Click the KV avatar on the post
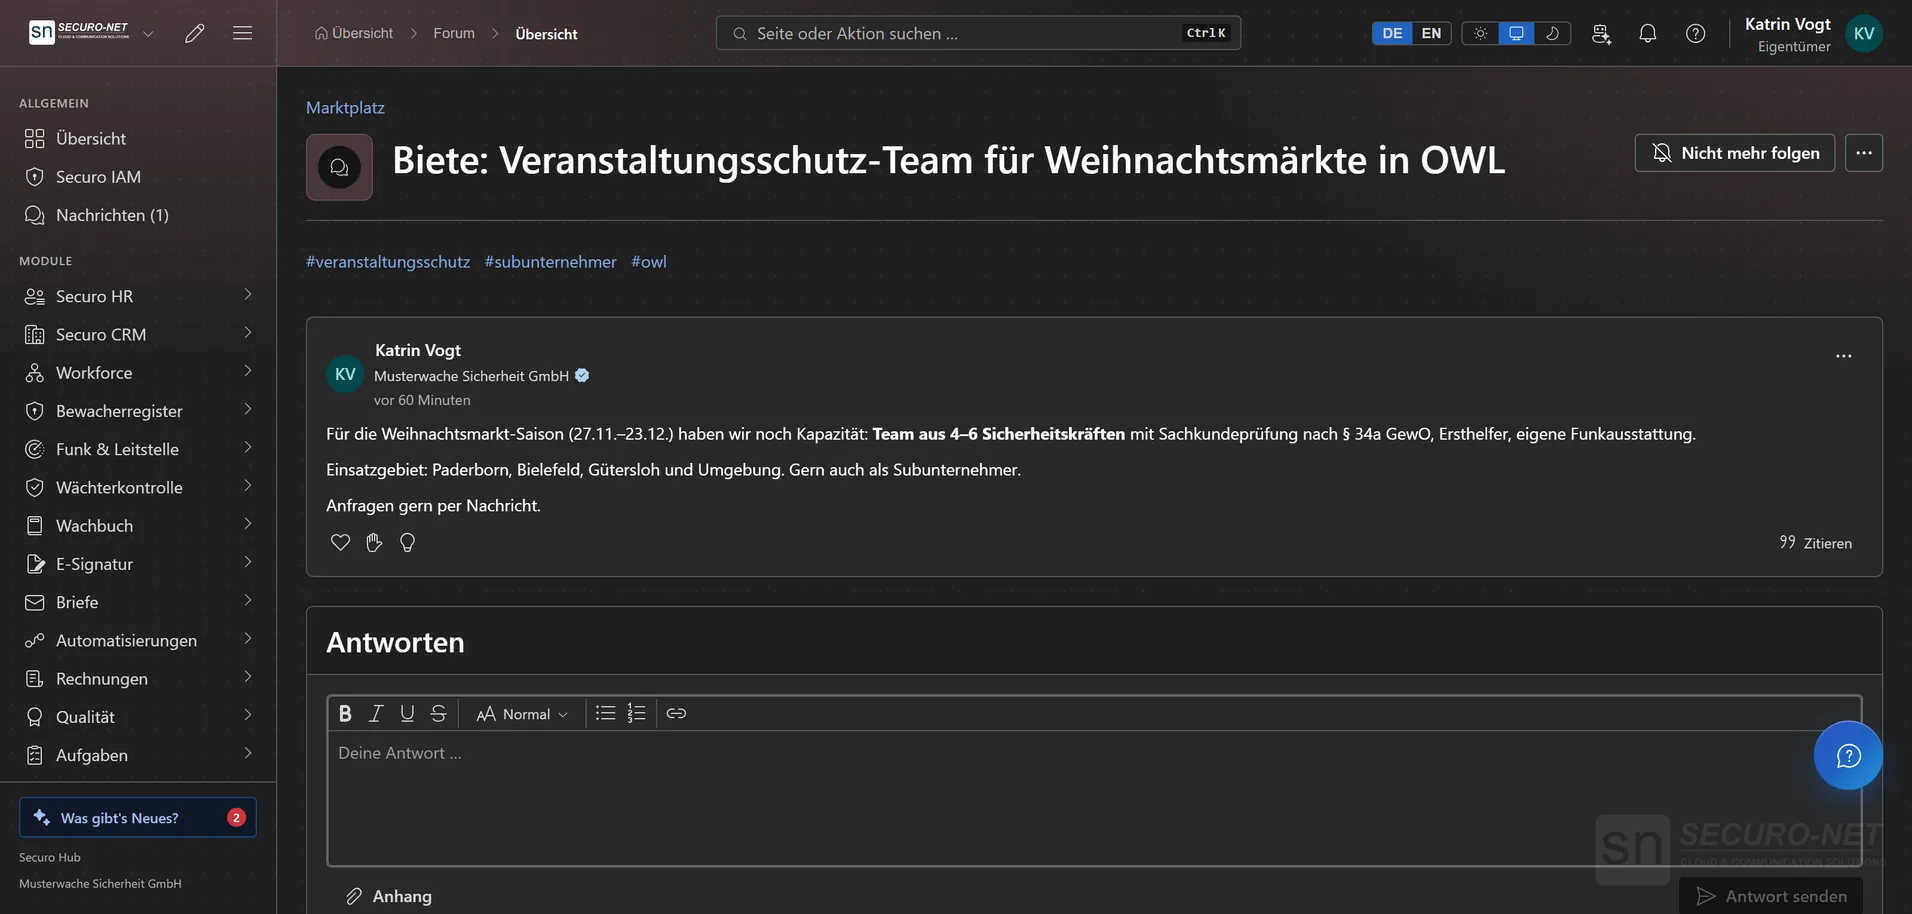 345,374
